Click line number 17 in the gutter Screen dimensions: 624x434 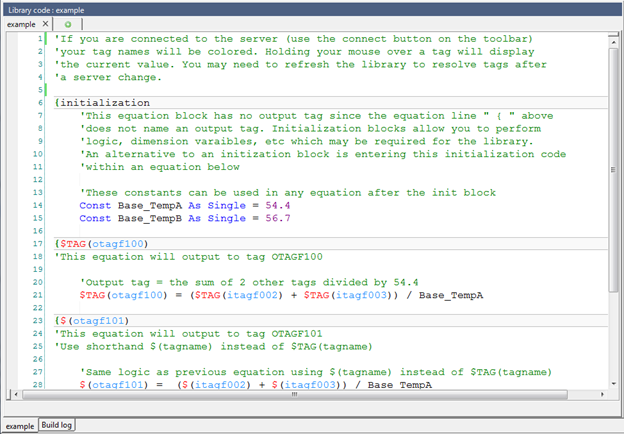click(x=38, y=244)
